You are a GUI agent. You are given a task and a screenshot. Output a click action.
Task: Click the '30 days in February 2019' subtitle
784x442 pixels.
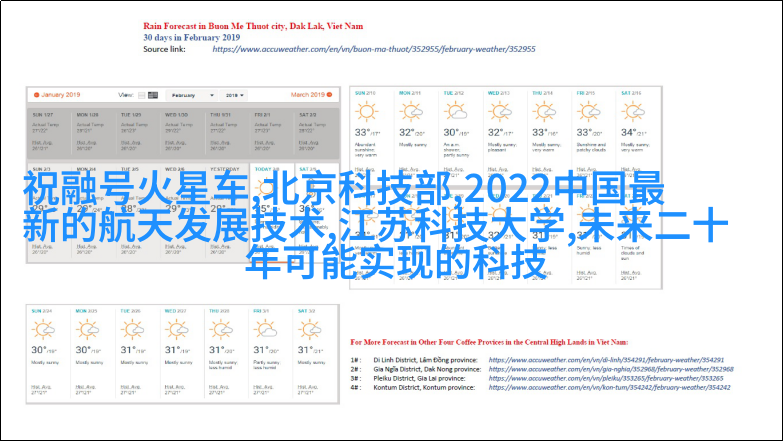(x=192, y=38)
